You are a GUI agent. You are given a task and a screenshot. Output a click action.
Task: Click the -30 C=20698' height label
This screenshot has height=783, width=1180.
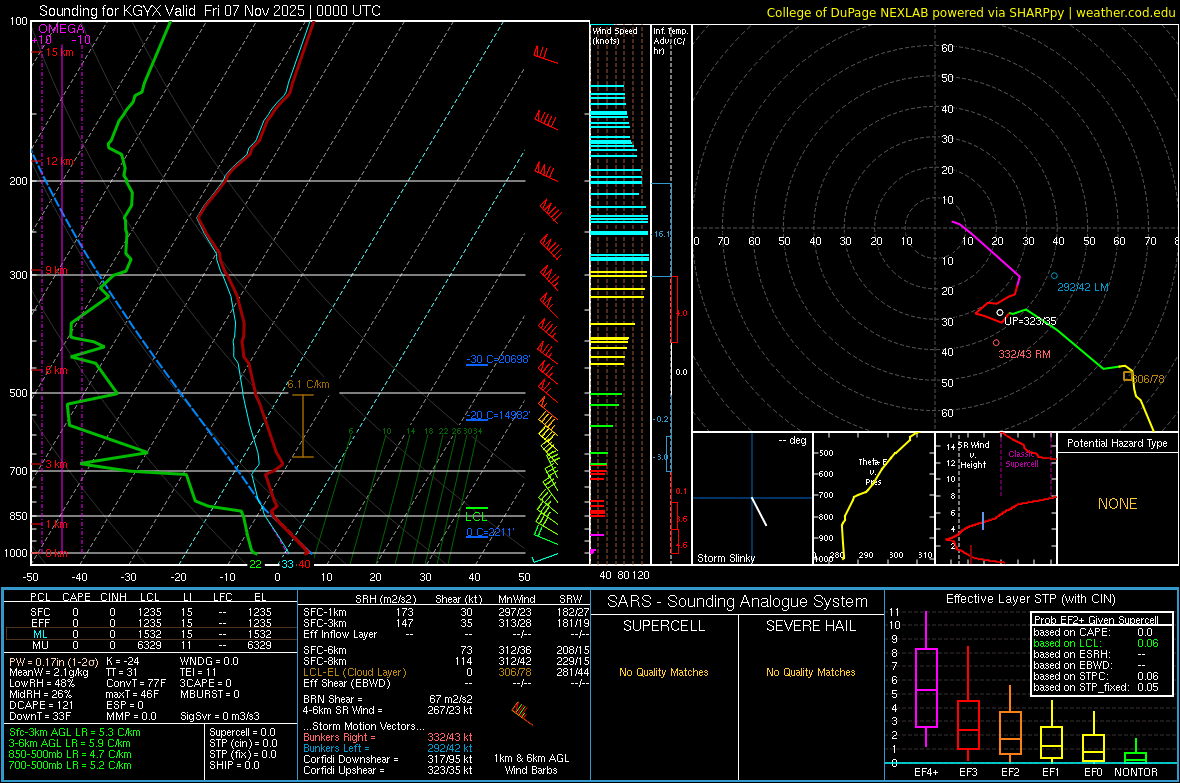pyautogui.click(x=498, y=359)
